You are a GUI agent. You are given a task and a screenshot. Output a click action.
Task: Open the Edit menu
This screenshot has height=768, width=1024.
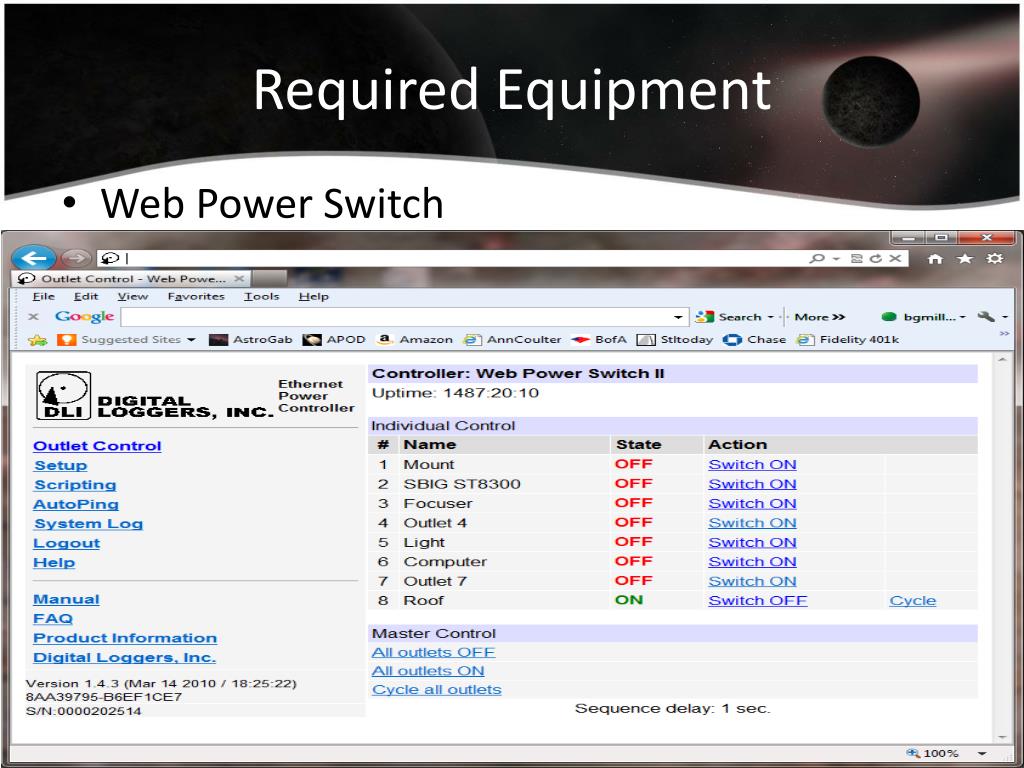point(86,296)
